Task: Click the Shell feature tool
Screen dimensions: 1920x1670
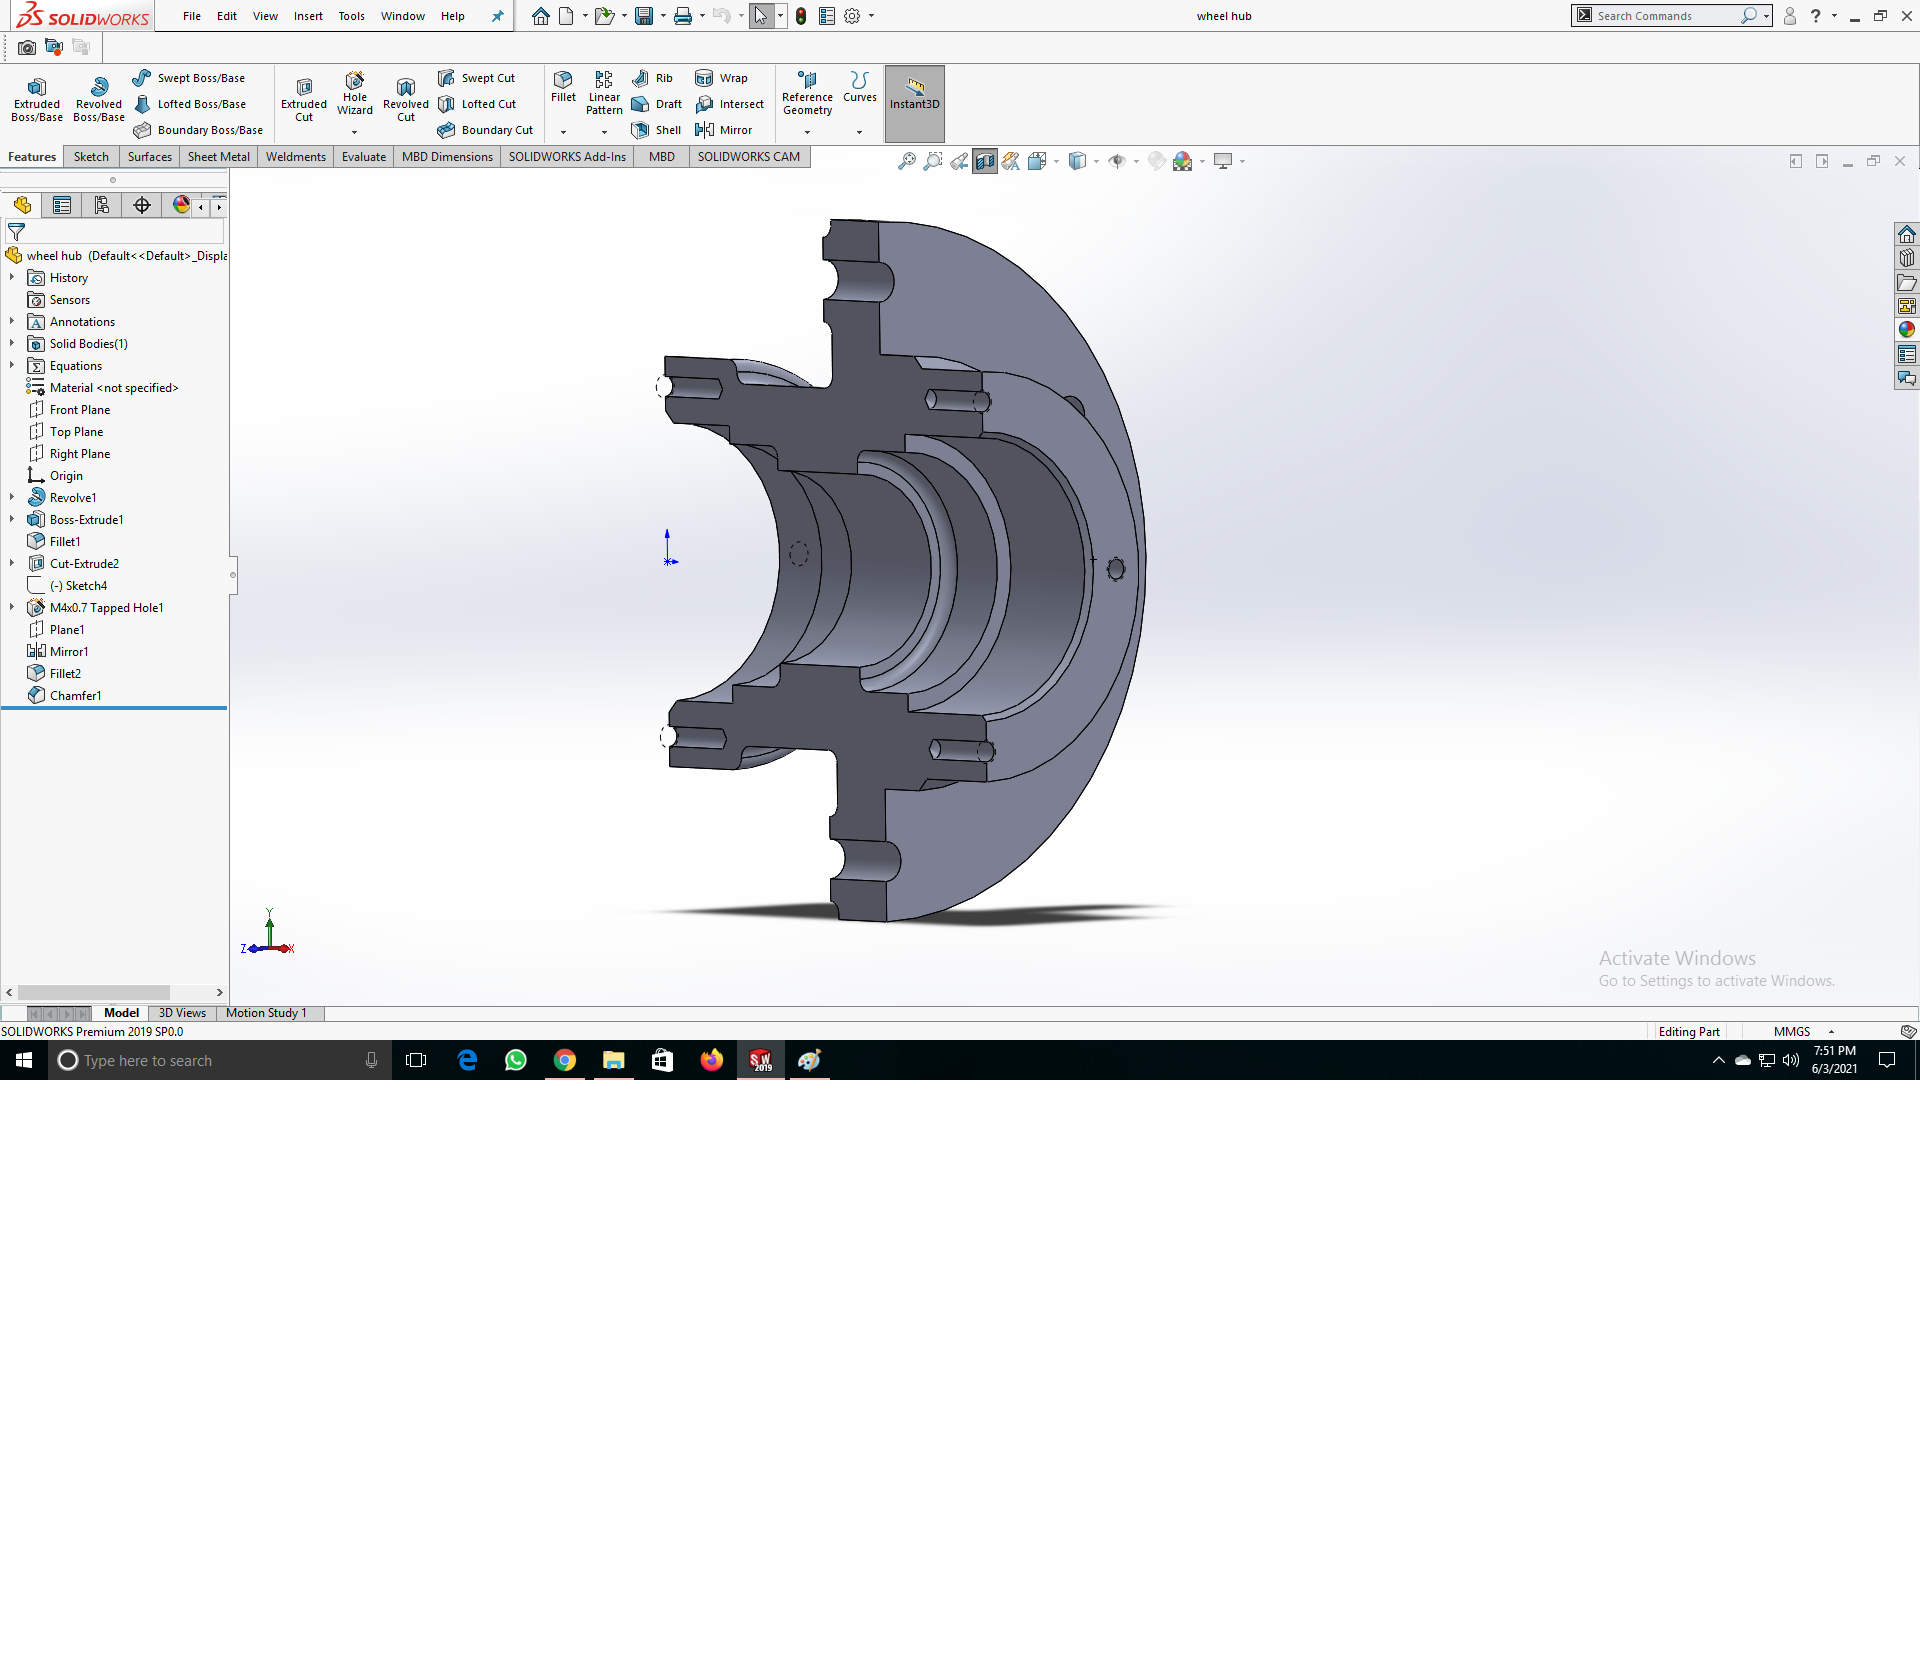Action: pos(657,130)
